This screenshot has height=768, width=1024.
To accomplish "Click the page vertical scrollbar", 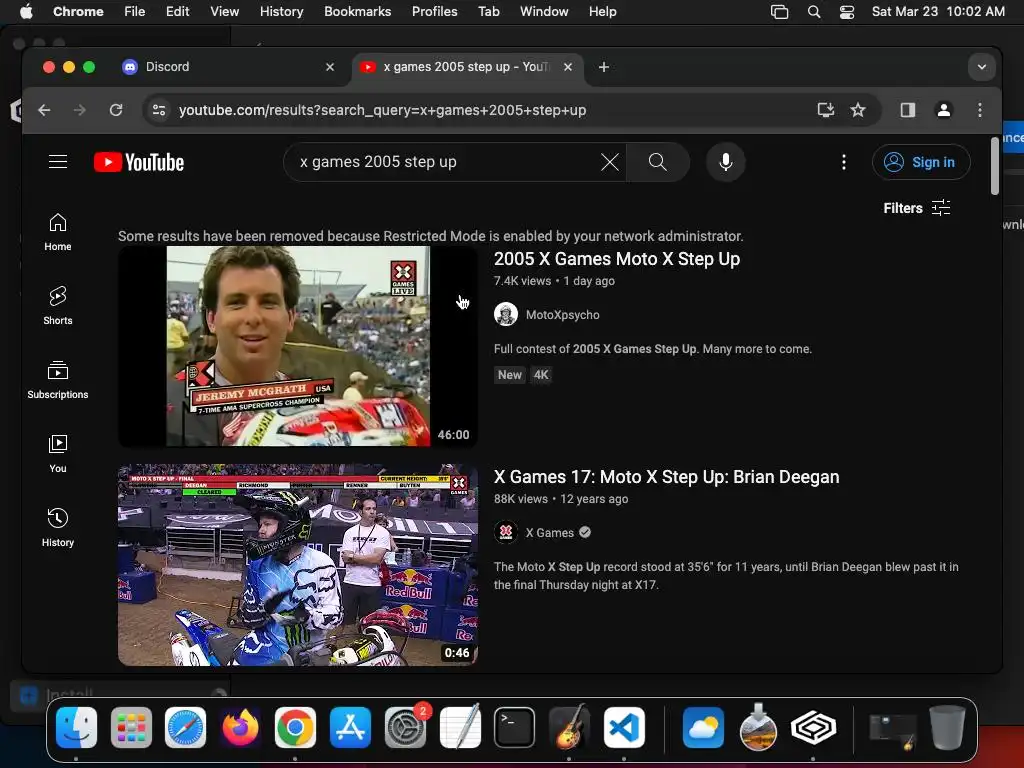I will click(x=995, y=166).
